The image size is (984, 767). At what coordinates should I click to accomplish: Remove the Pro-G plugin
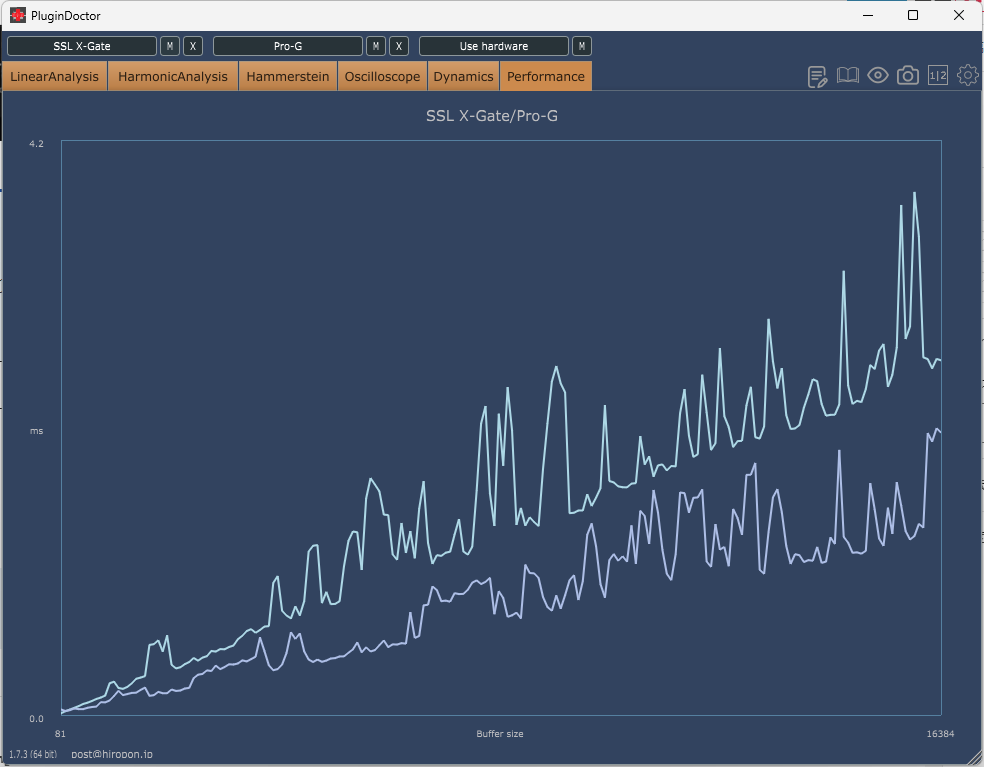pos(398,46)
